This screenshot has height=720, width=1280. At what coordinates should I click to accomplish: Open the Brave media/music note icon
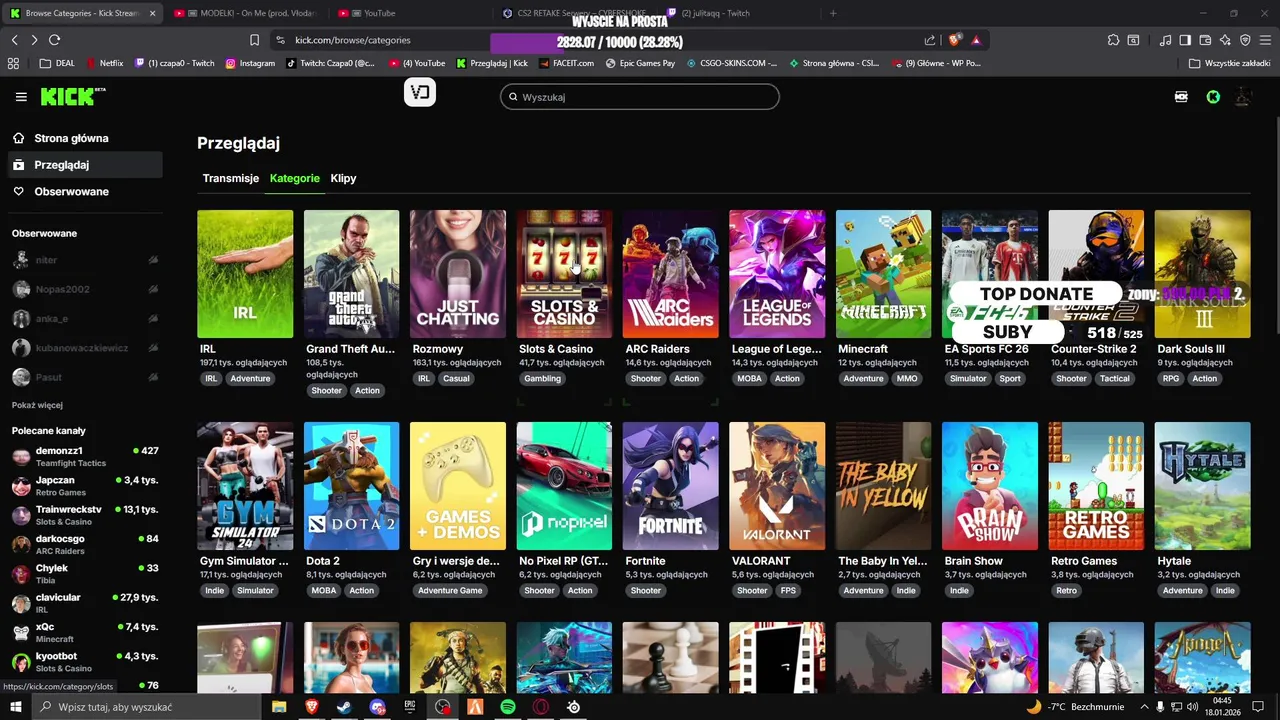point(1165,40)
